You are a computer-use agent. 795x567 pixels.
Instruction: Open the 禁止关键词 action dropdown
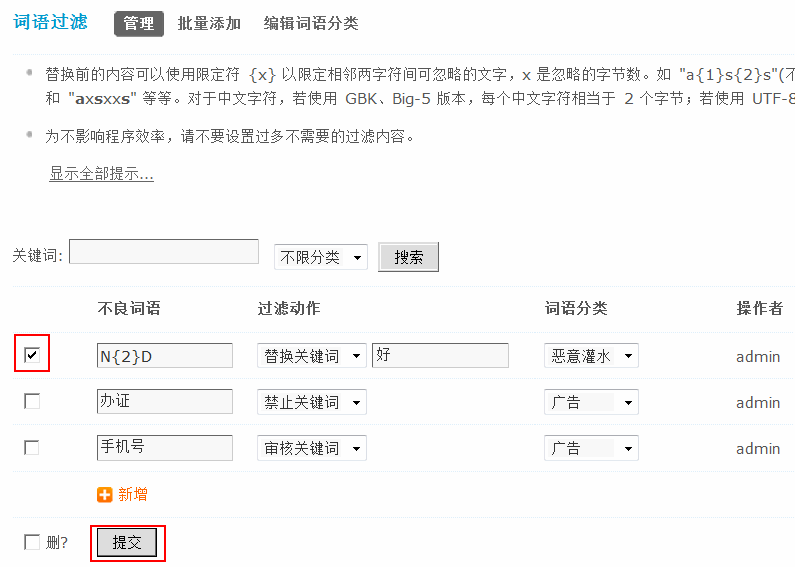click(x=311, y=402)
